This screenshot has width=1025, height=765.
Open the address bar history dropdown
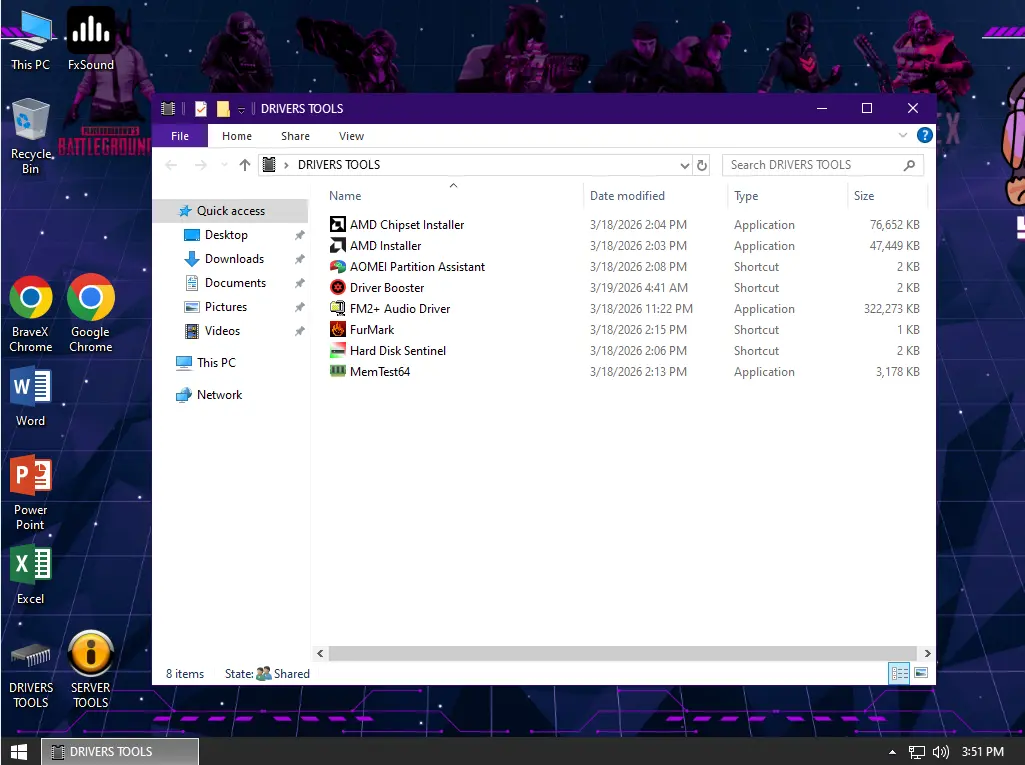click(x=684, y=165)
